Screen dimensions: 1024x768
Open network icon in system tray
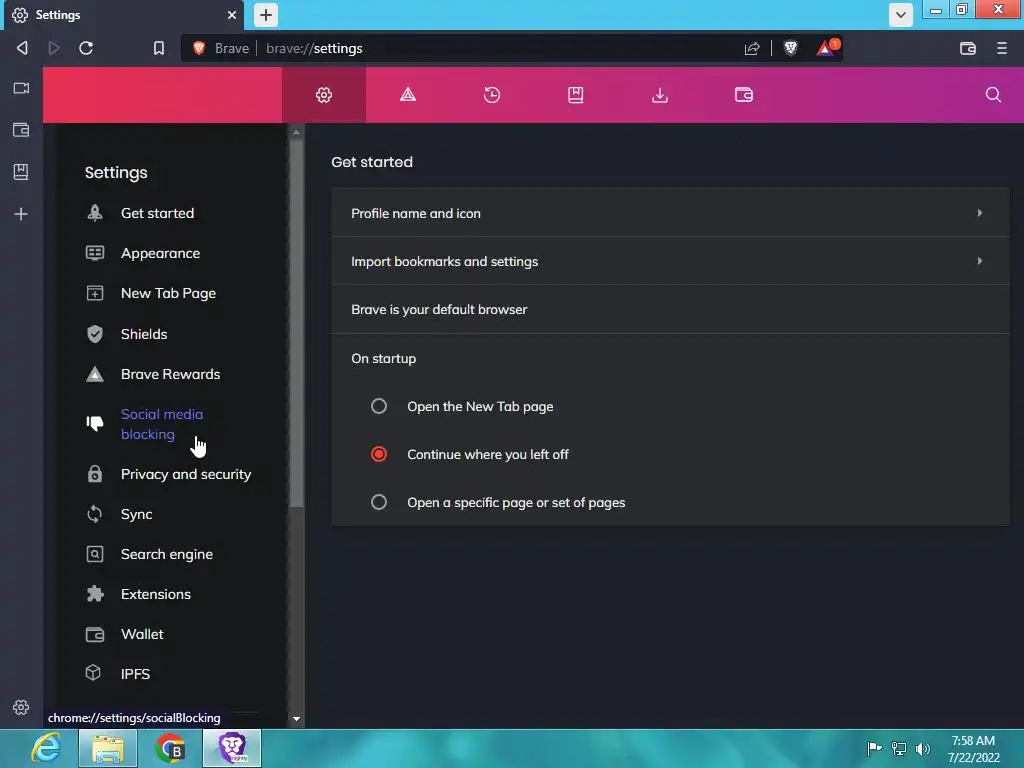point(899,748)
